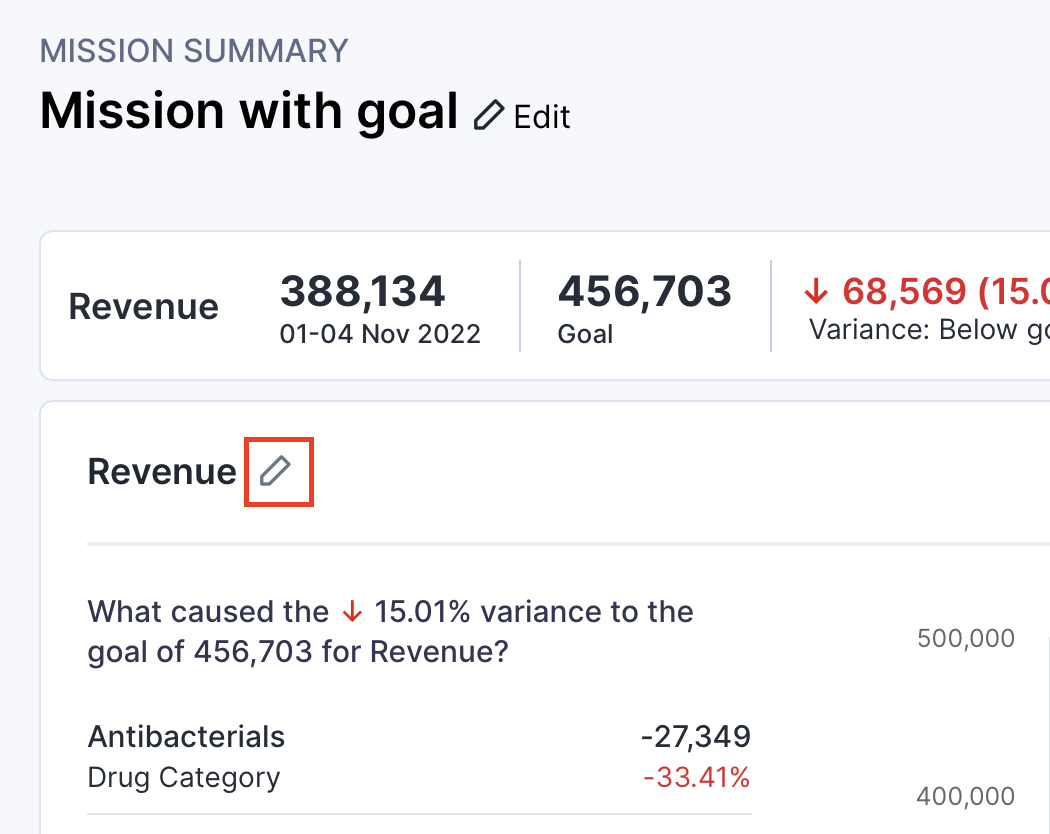
Task: Click the Revenue label in summary card
Action: [x=143, y=307]
